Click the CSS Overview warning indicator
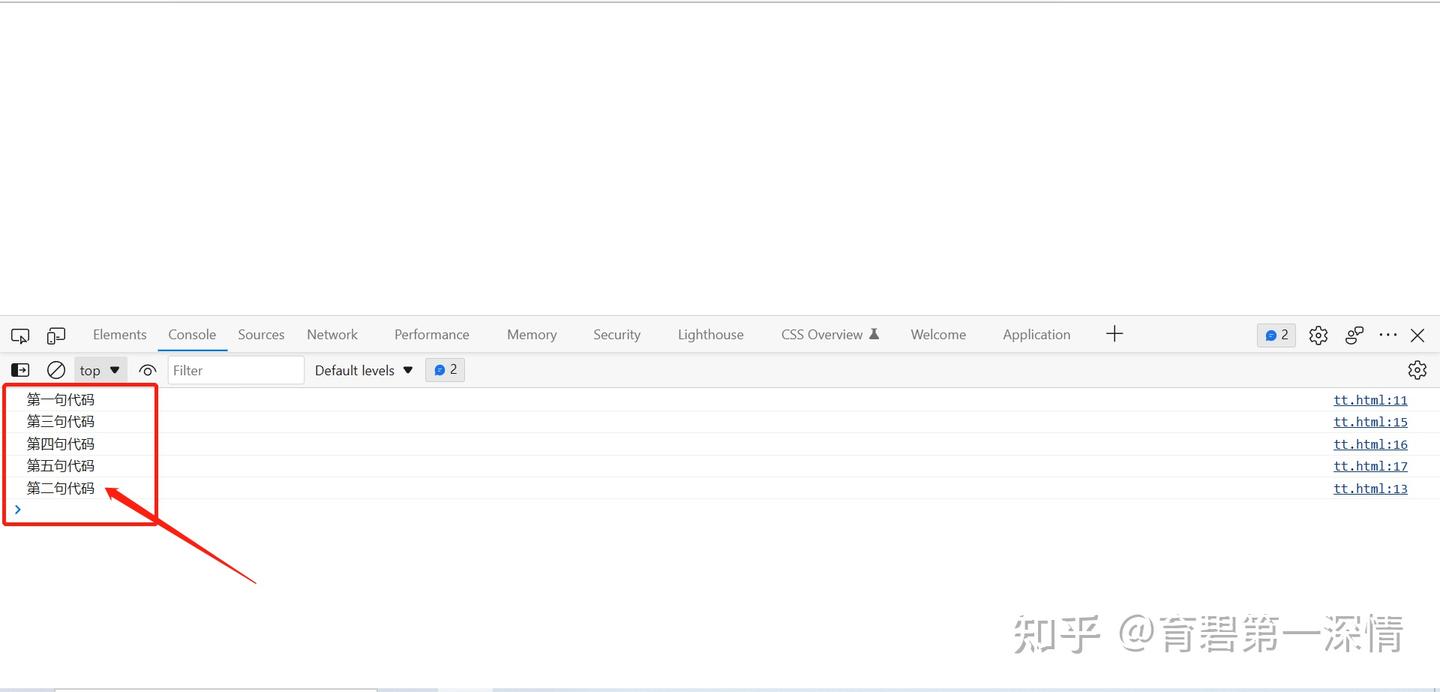Screen dimensions: 1440x692 click(x=873, y=334)
